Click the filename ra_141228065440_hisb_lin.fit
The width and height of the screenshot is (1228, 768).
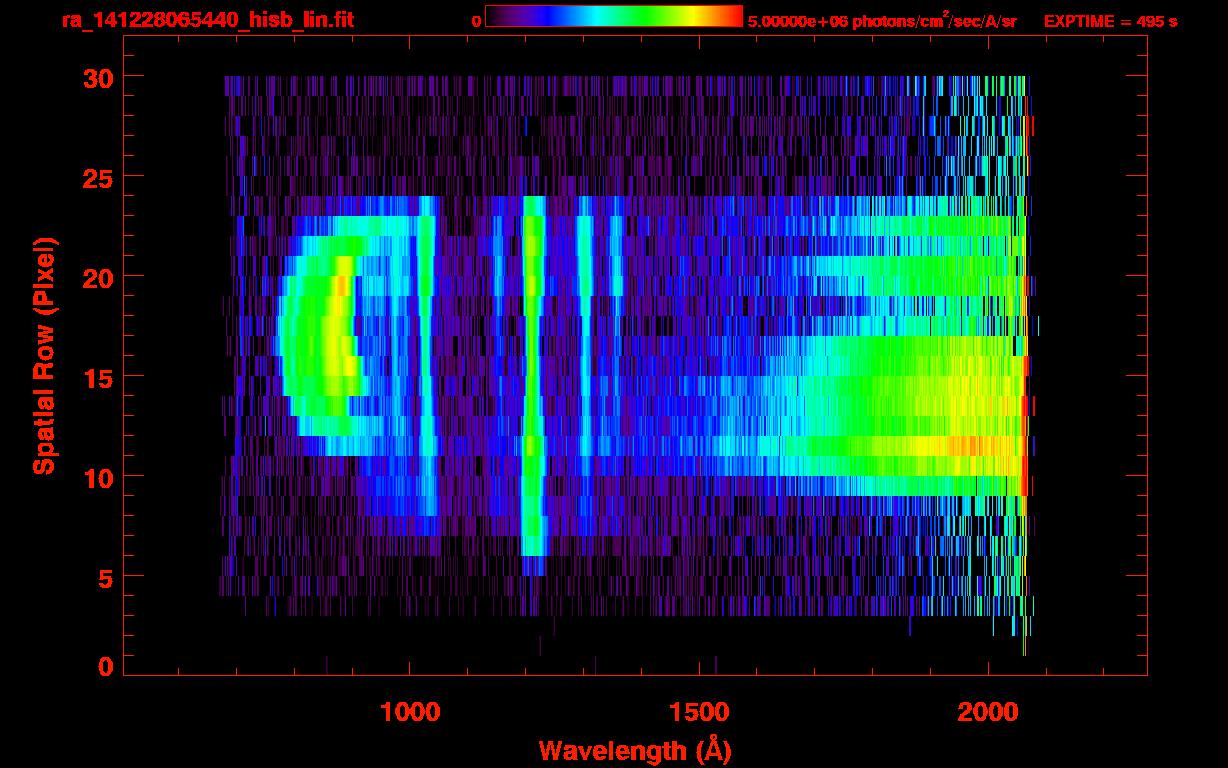coord(207,20)
